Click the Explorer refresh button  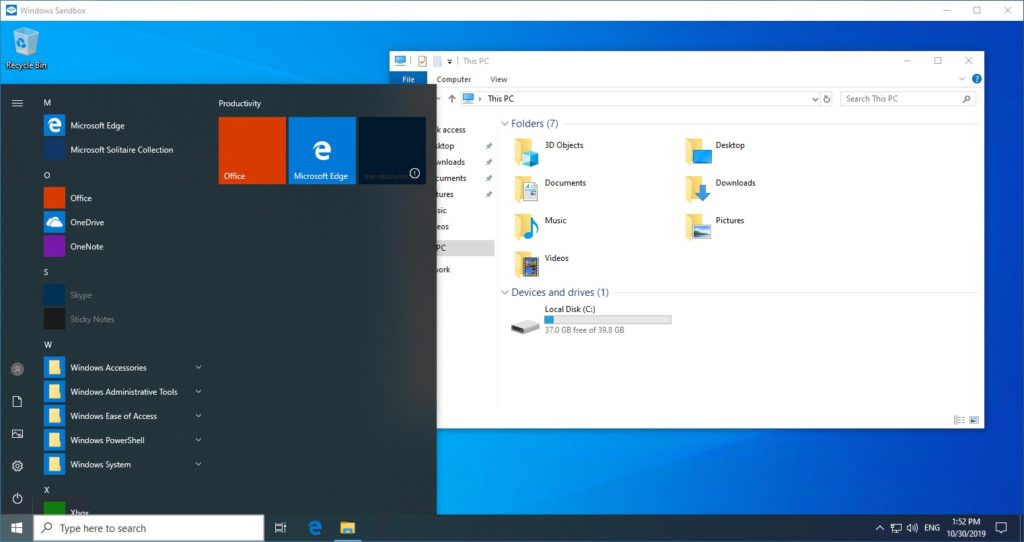[827, 99]
